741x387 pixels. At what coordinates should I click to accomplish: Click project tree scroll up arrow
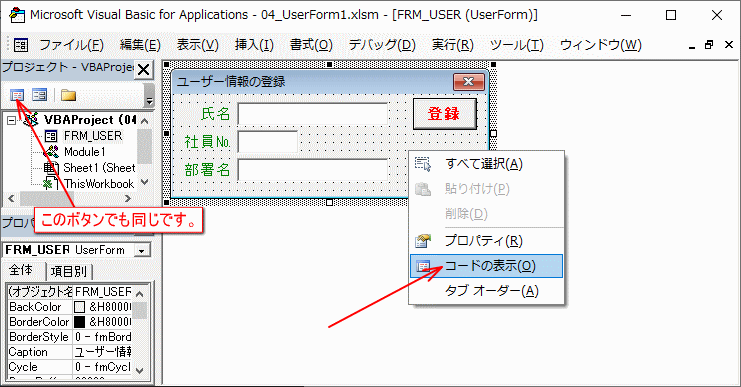coord(145,121)
